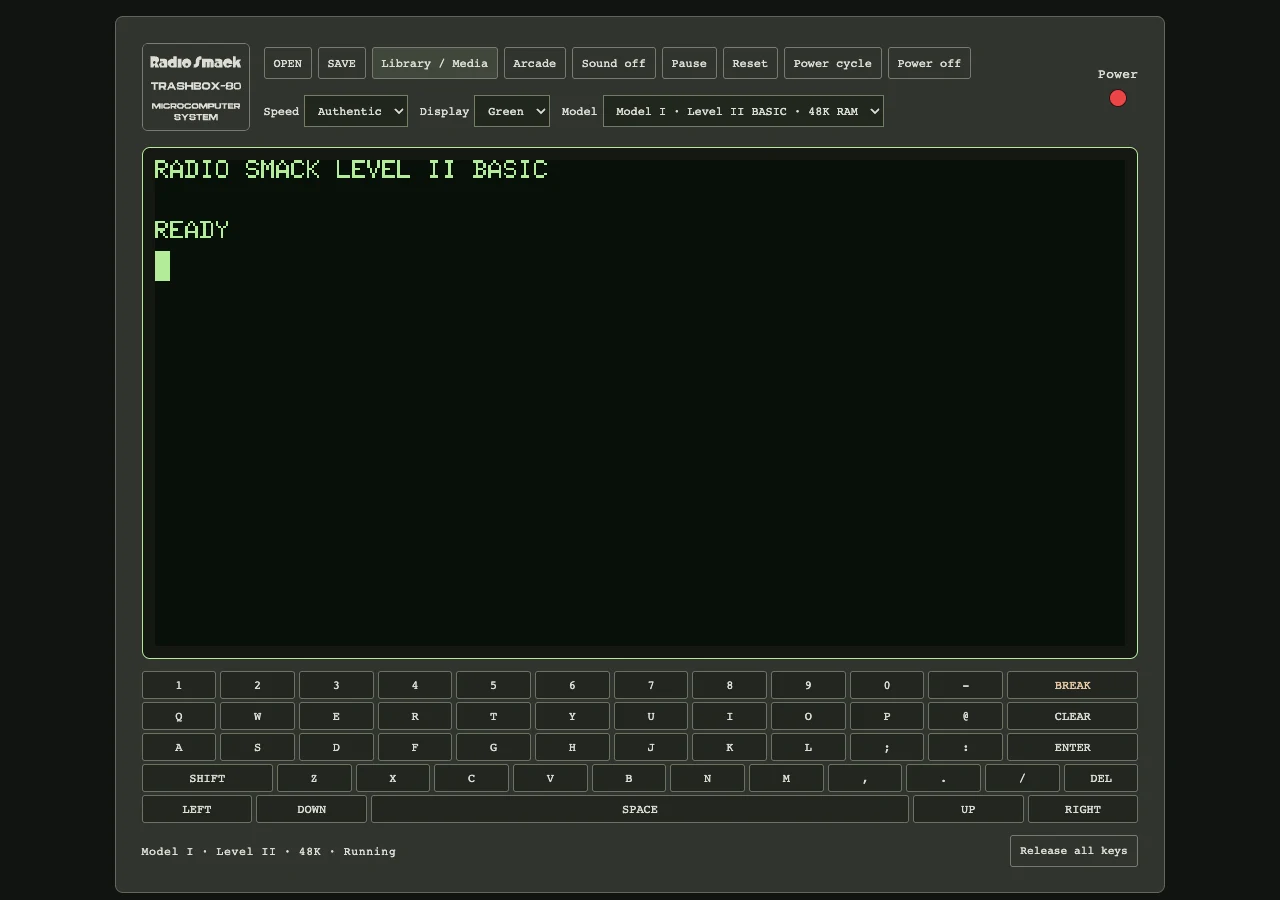Tap the LEFT arrow key
The width and height of the screenshot is (1280, 900).
tap(197, 809)
